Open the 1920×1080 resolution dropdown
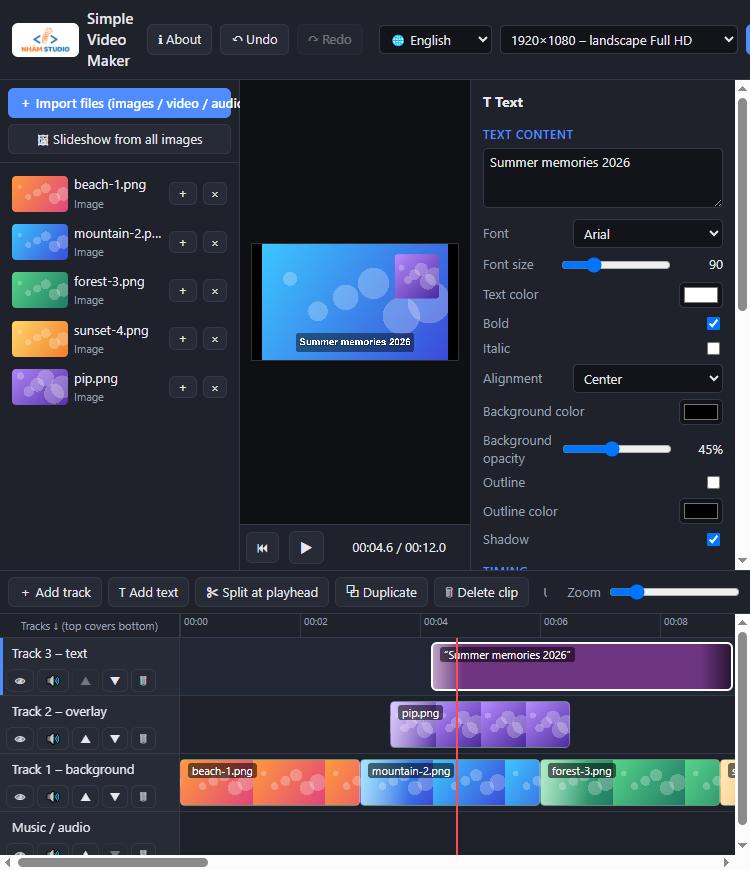This screenshot has height=870, width=750. point(619,40)
